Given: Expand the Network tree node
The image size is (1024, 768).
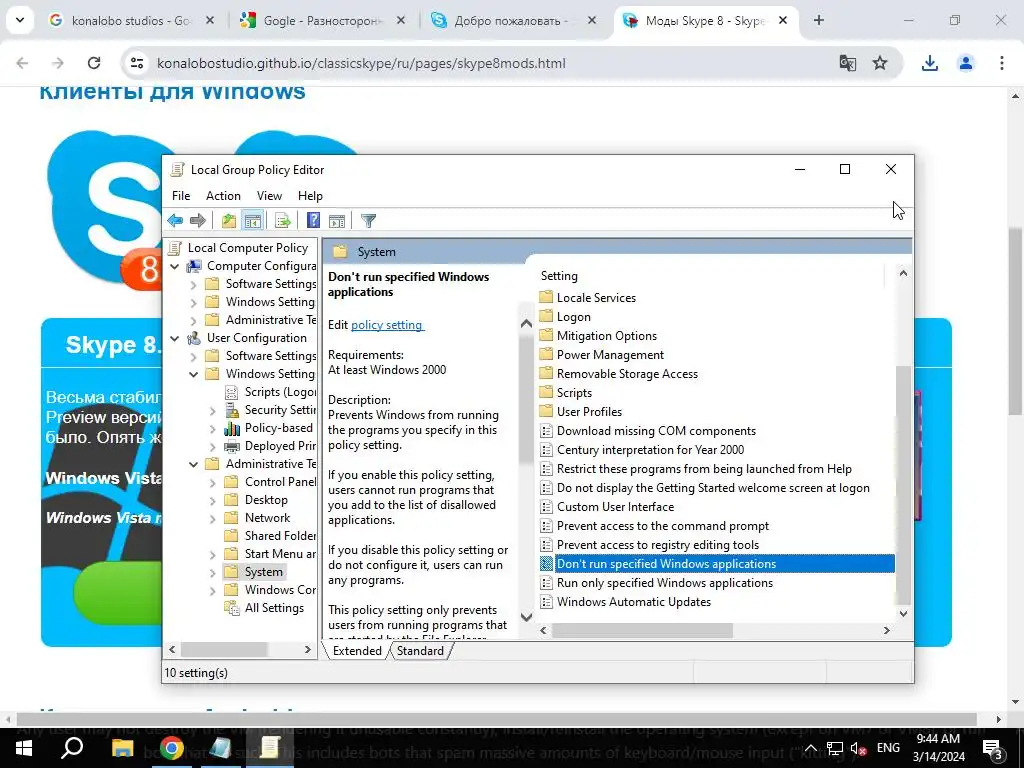Looking at the screenshot, I should tap(212, 519).
